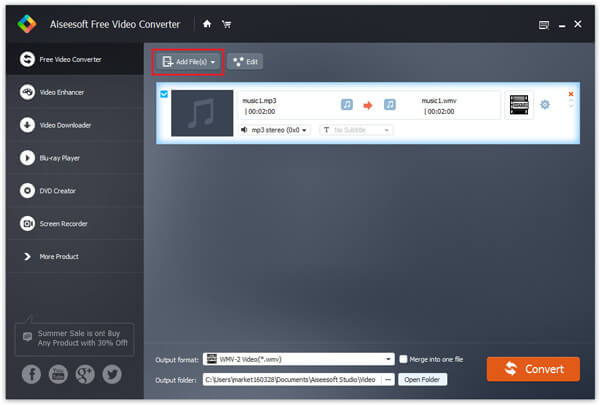
Task: Click the Open Folder button
Action: (423, 379)
